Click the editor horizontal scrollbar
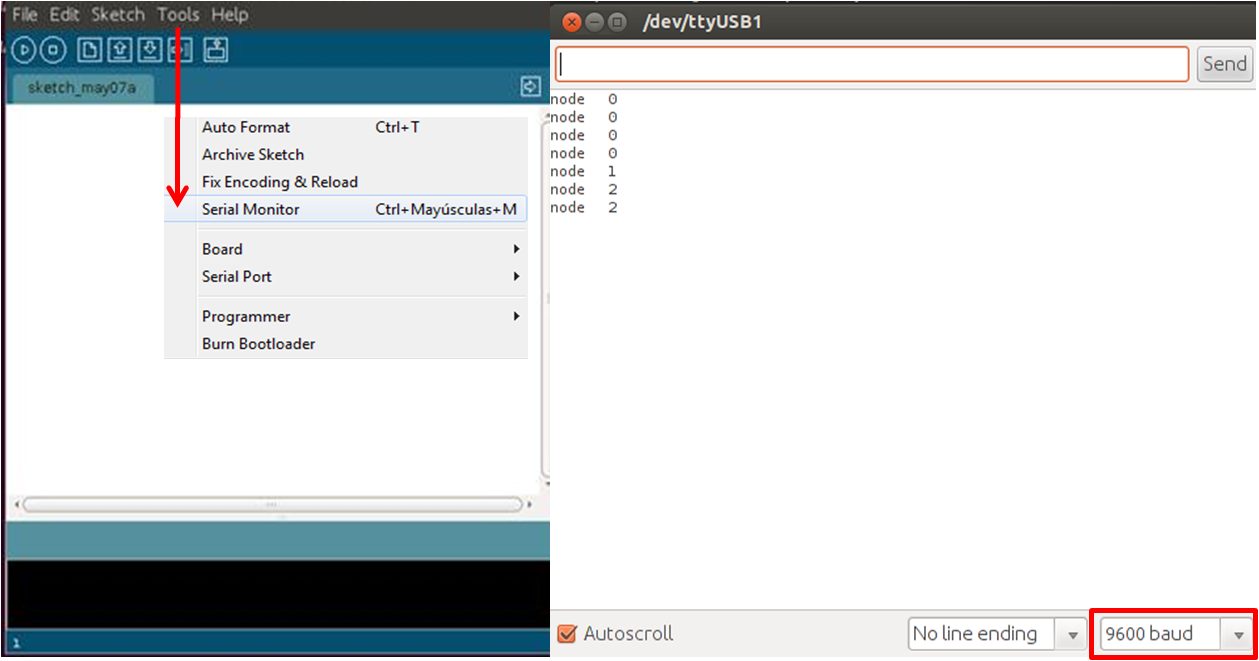The height and width of the screenshot is (661, 1259). pyautogui.click(x=272, y=505)
